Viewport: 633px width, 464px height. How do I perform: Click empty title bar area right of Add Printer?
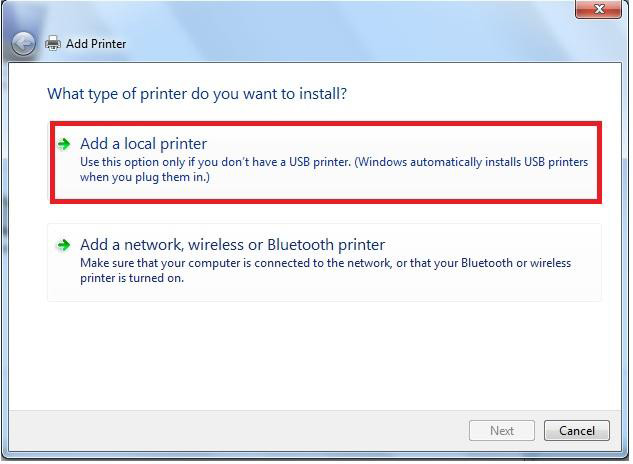(347, 43)
